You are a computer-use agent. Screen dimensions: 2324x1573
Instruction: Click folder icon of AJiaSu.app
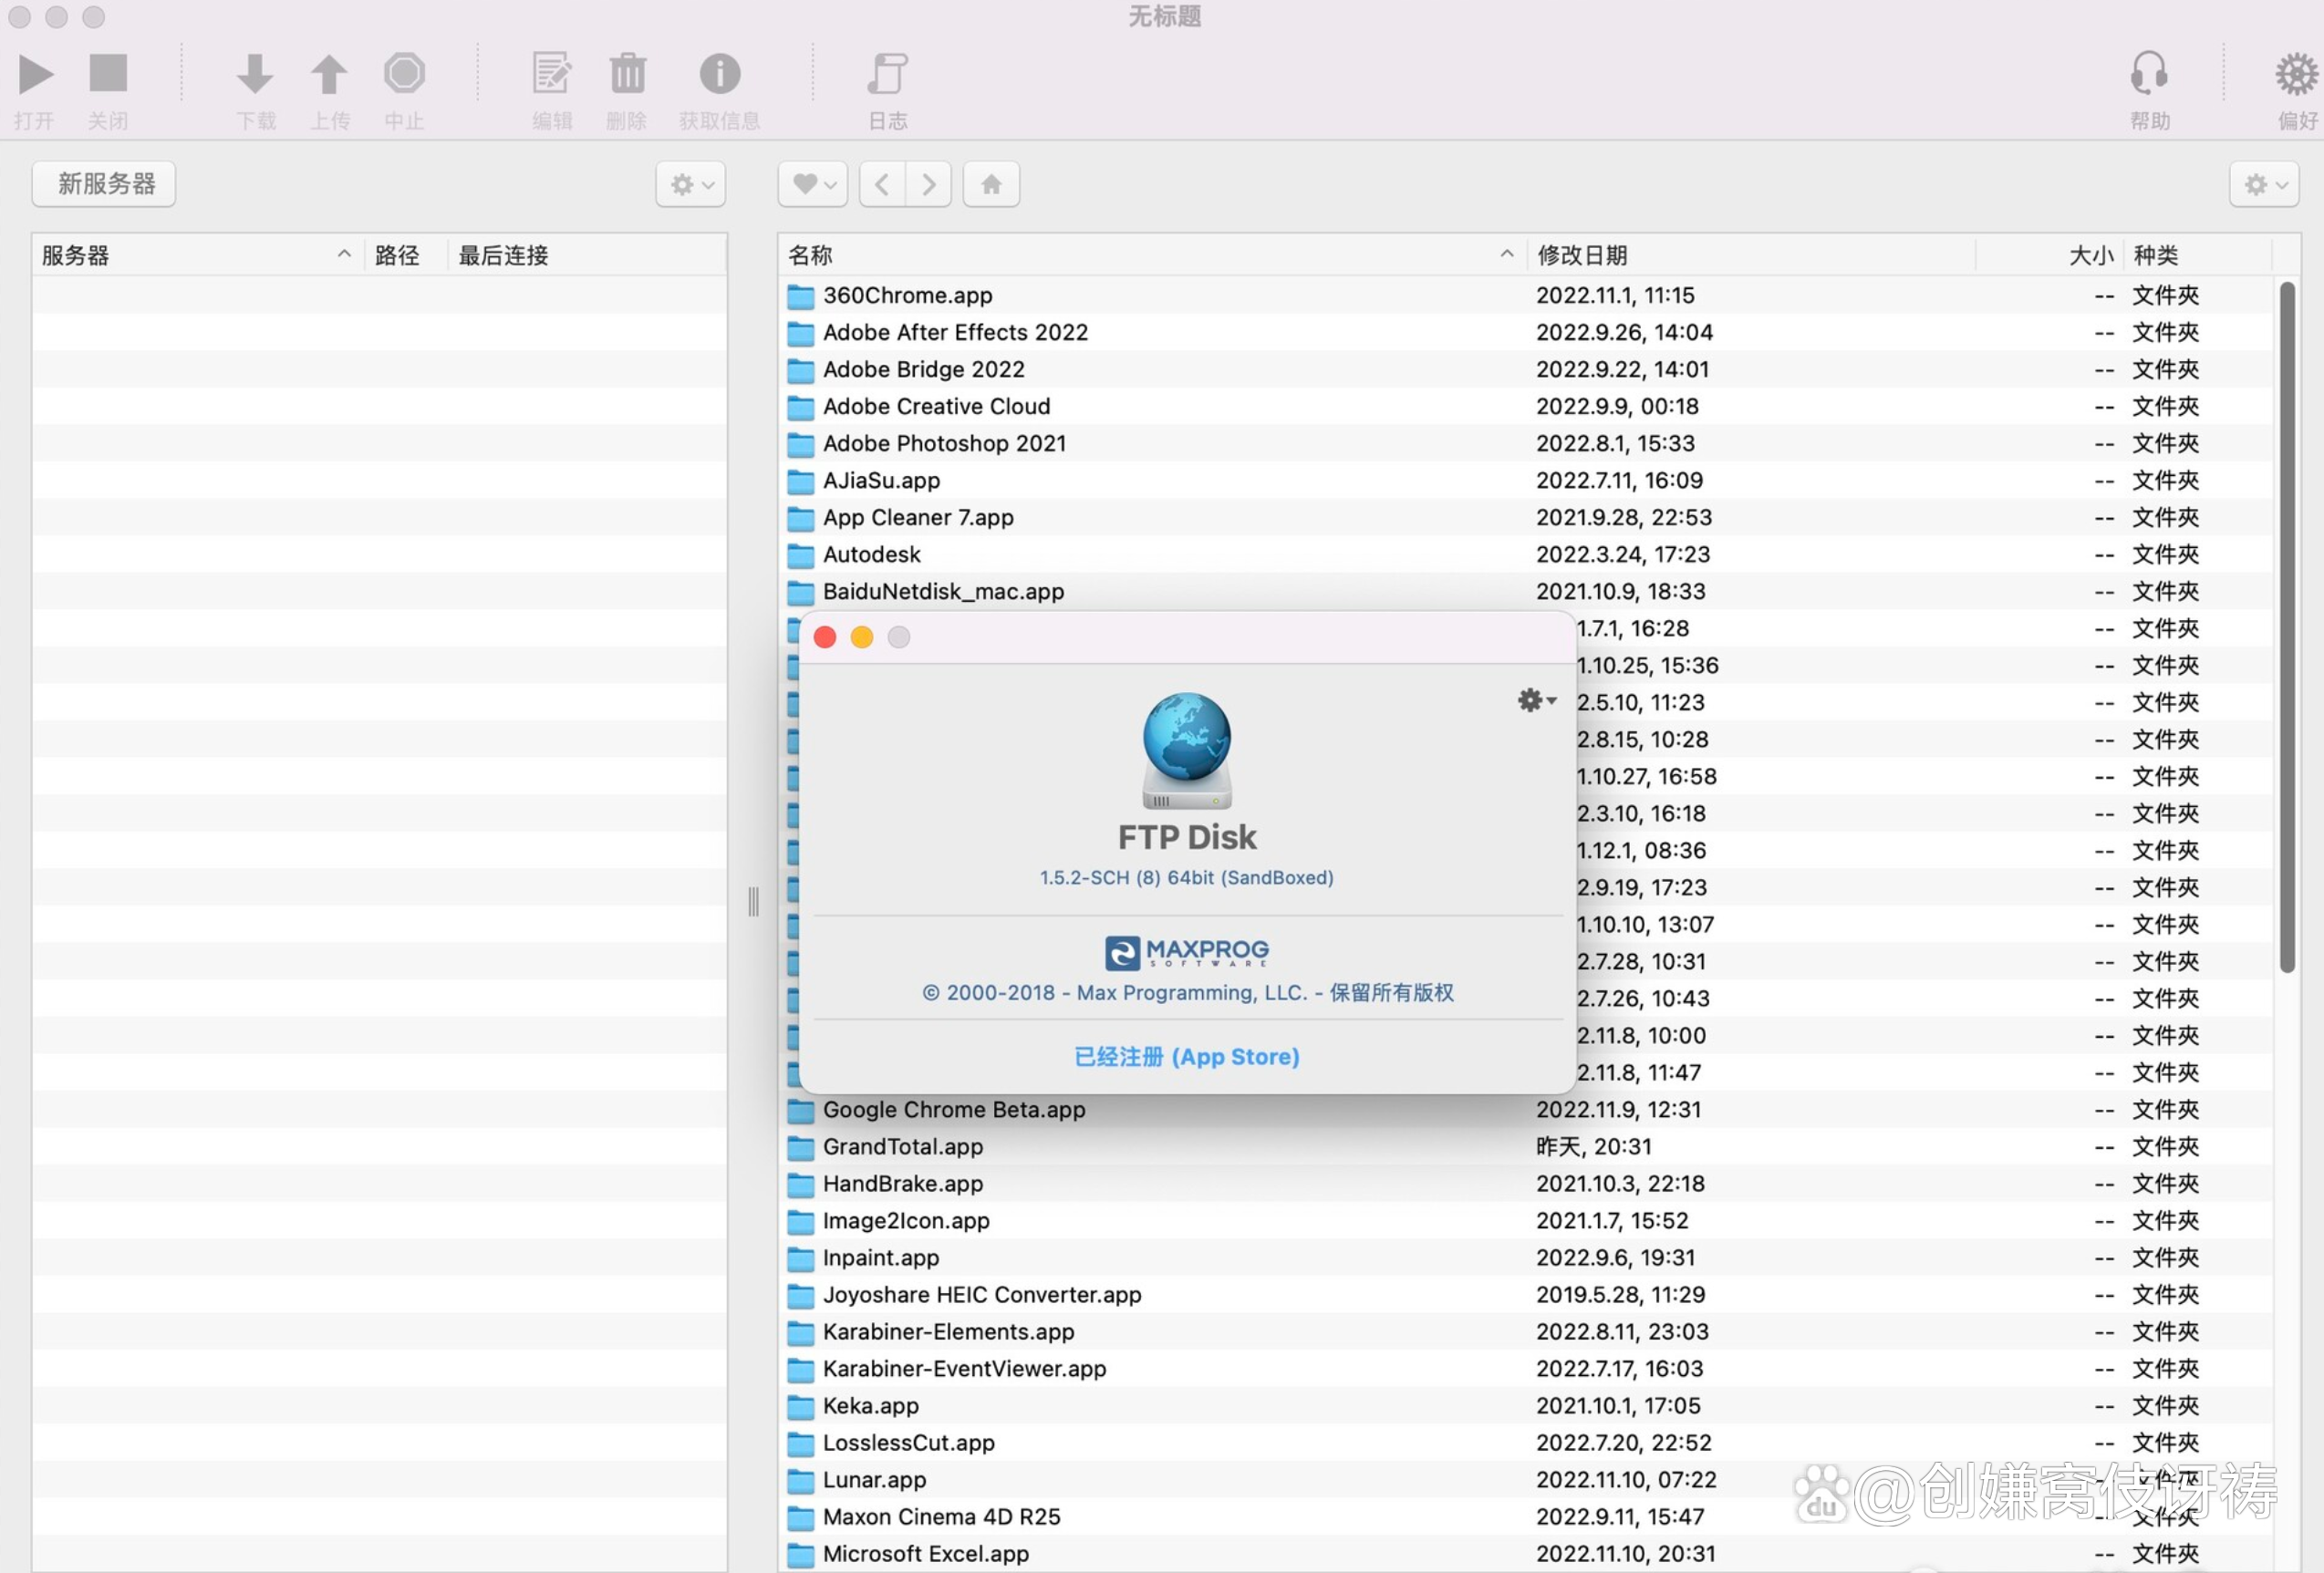800,481
